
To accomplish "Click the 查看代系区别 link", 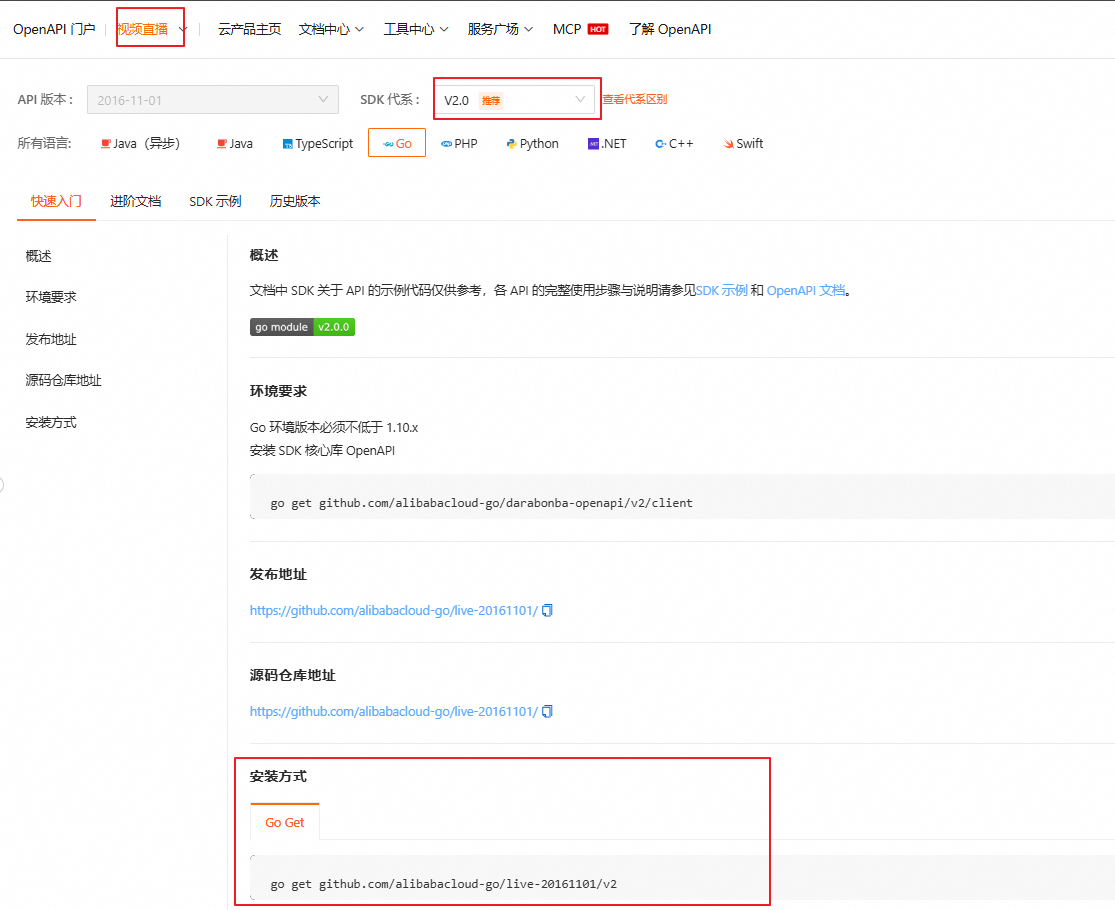I will (x=635, y=100).
